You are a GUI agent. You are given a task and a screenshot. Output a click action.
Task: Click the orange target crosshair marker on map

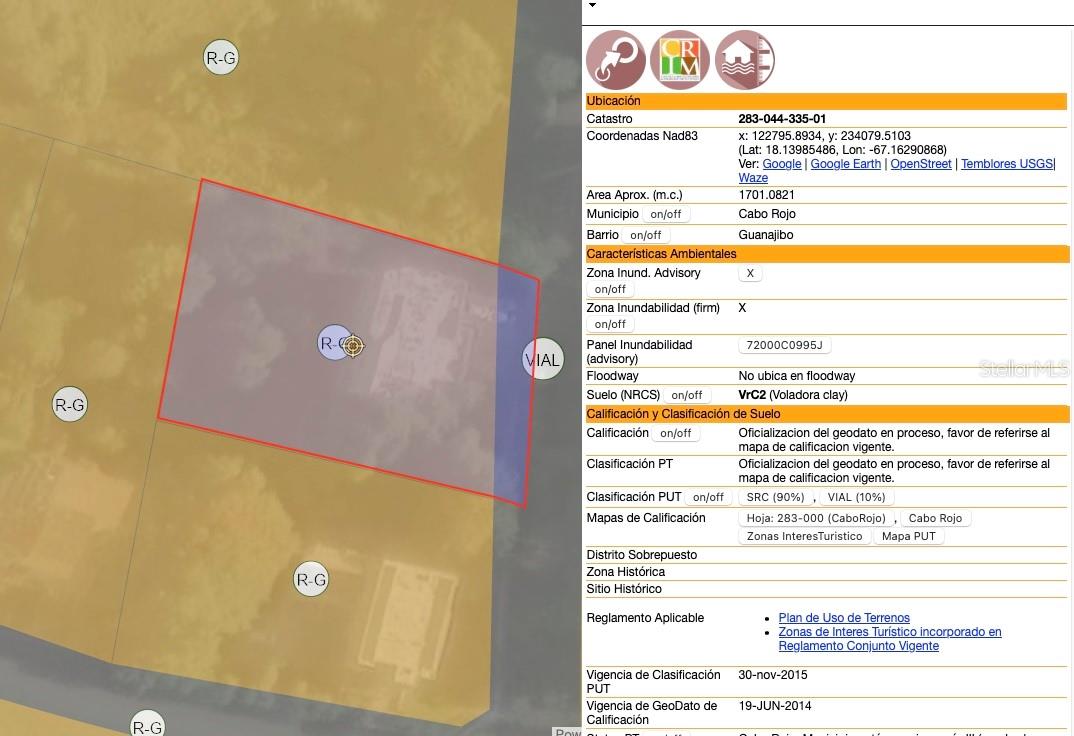pyautogui.click(x=353, y=346)
